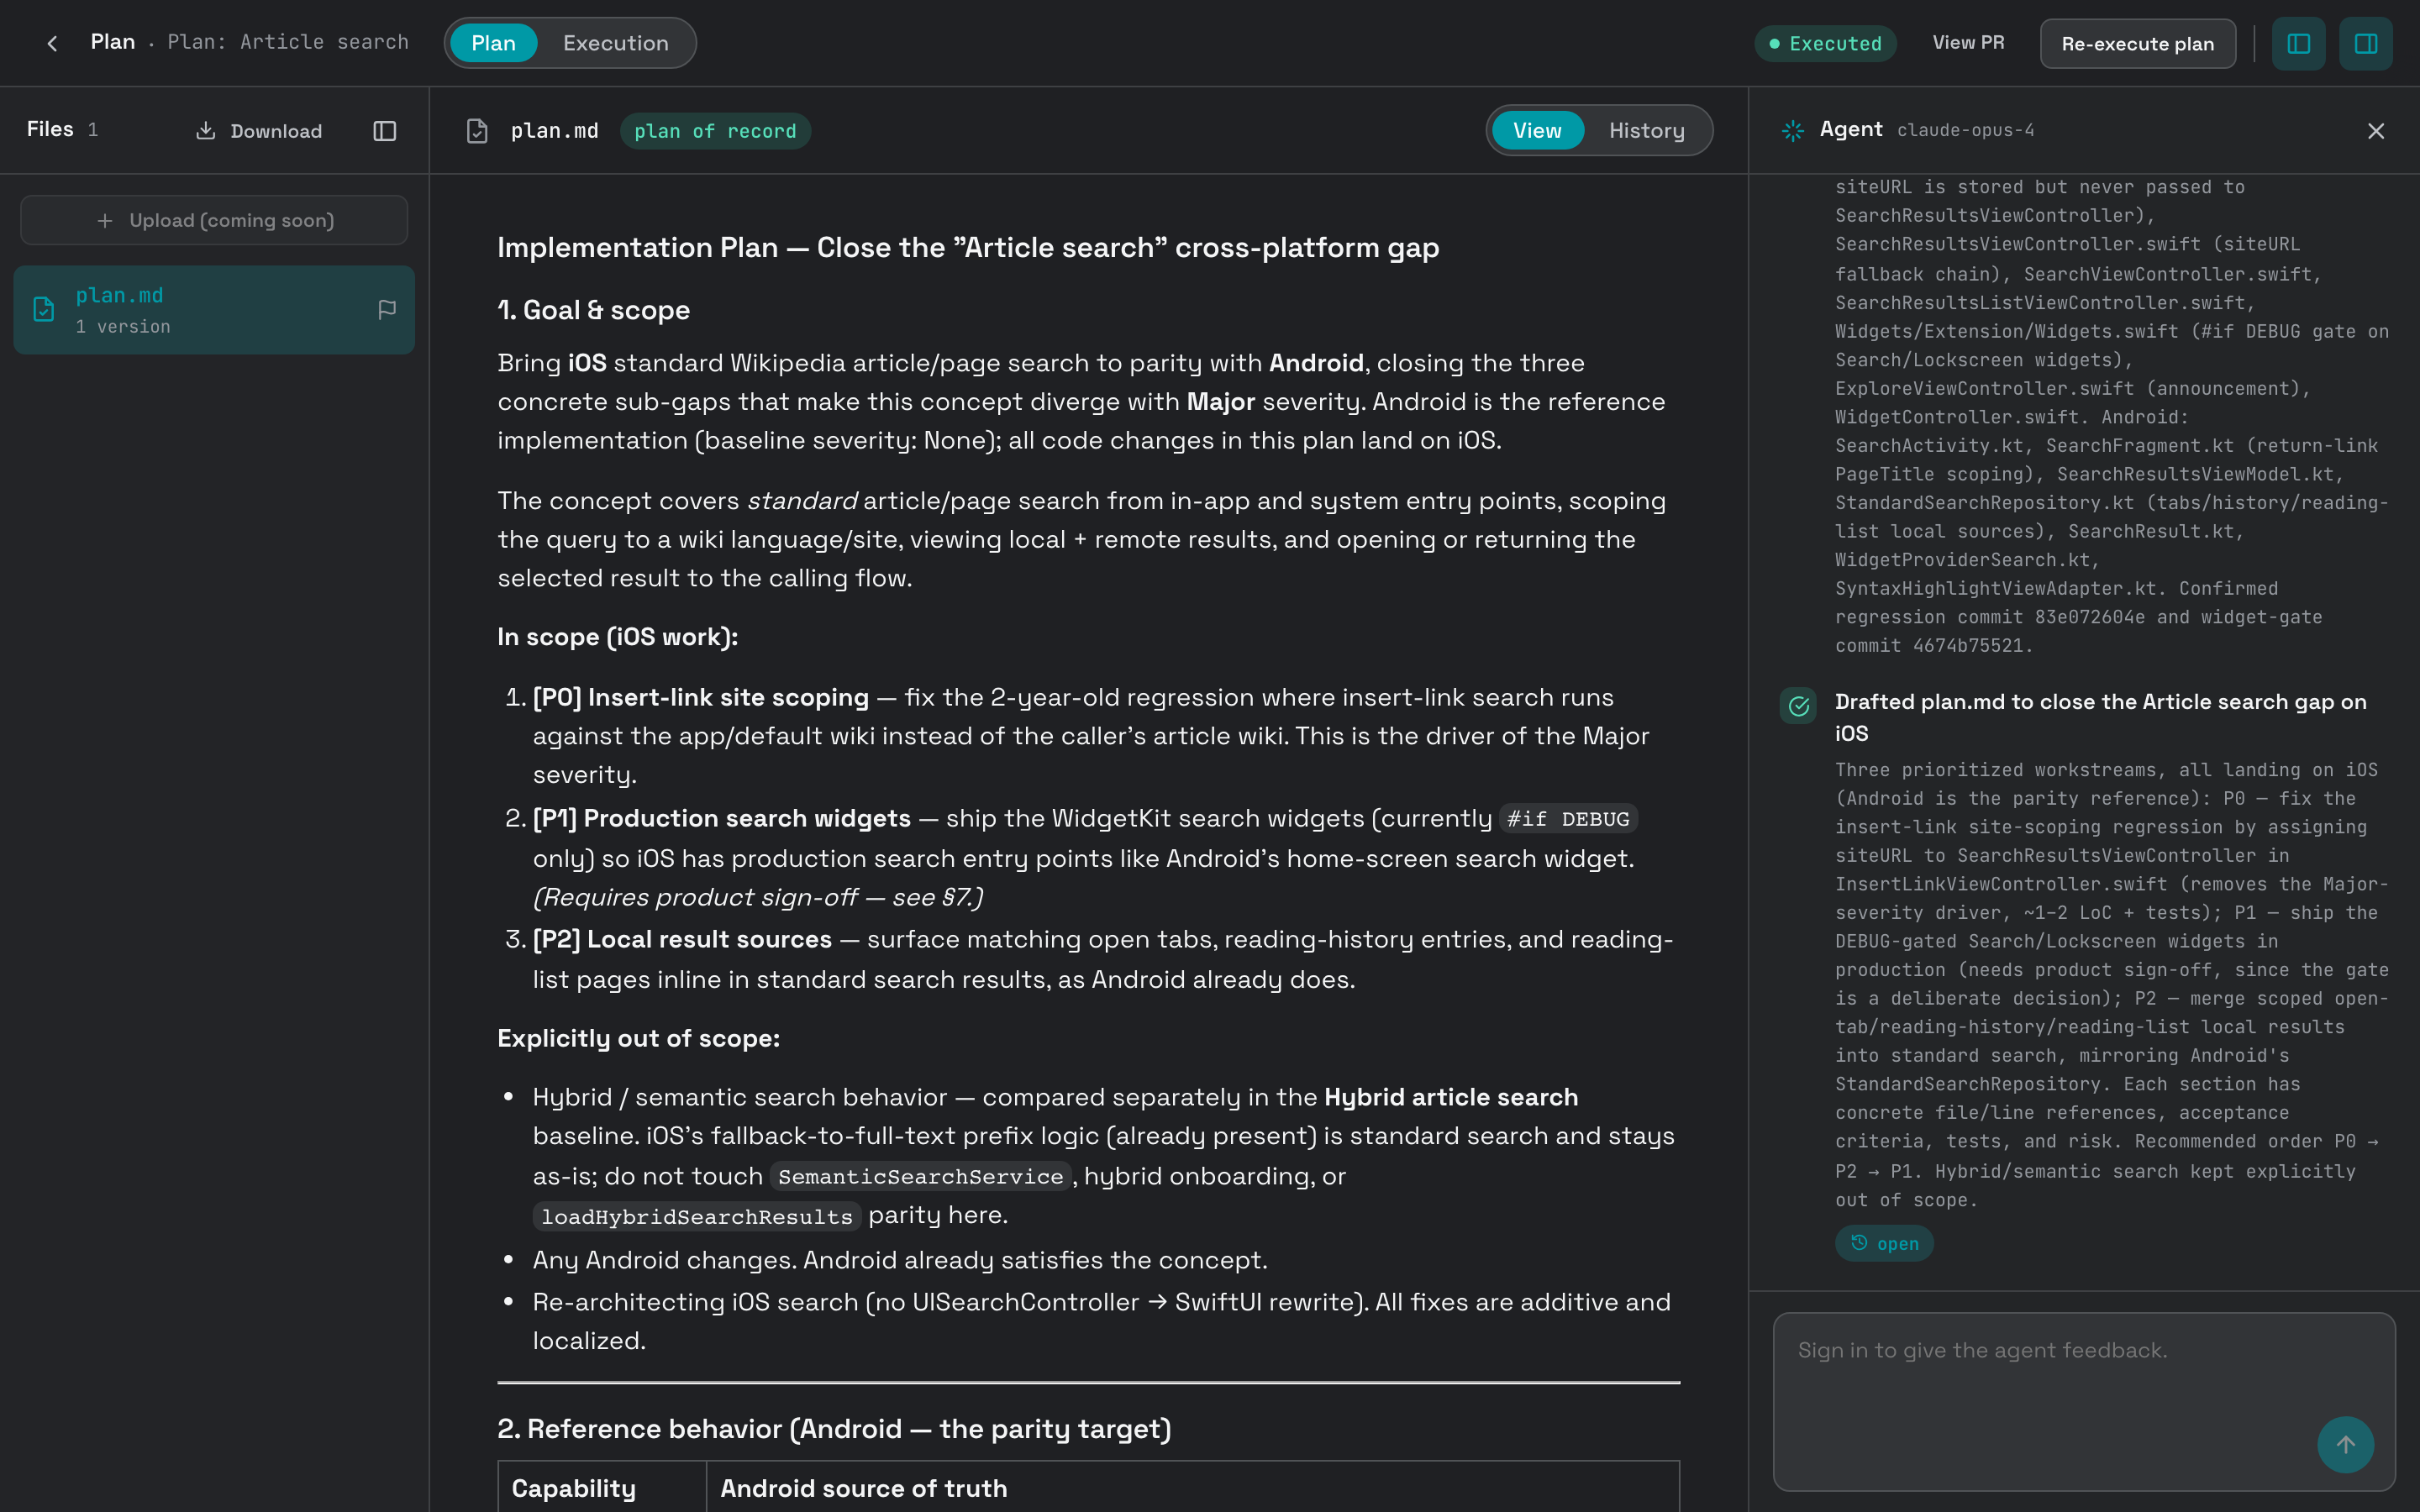The width and height of the screenshot is (2420, 1512).
Task: Click the 'Hybrid article search' bold text
Action: point(1451,1097)
